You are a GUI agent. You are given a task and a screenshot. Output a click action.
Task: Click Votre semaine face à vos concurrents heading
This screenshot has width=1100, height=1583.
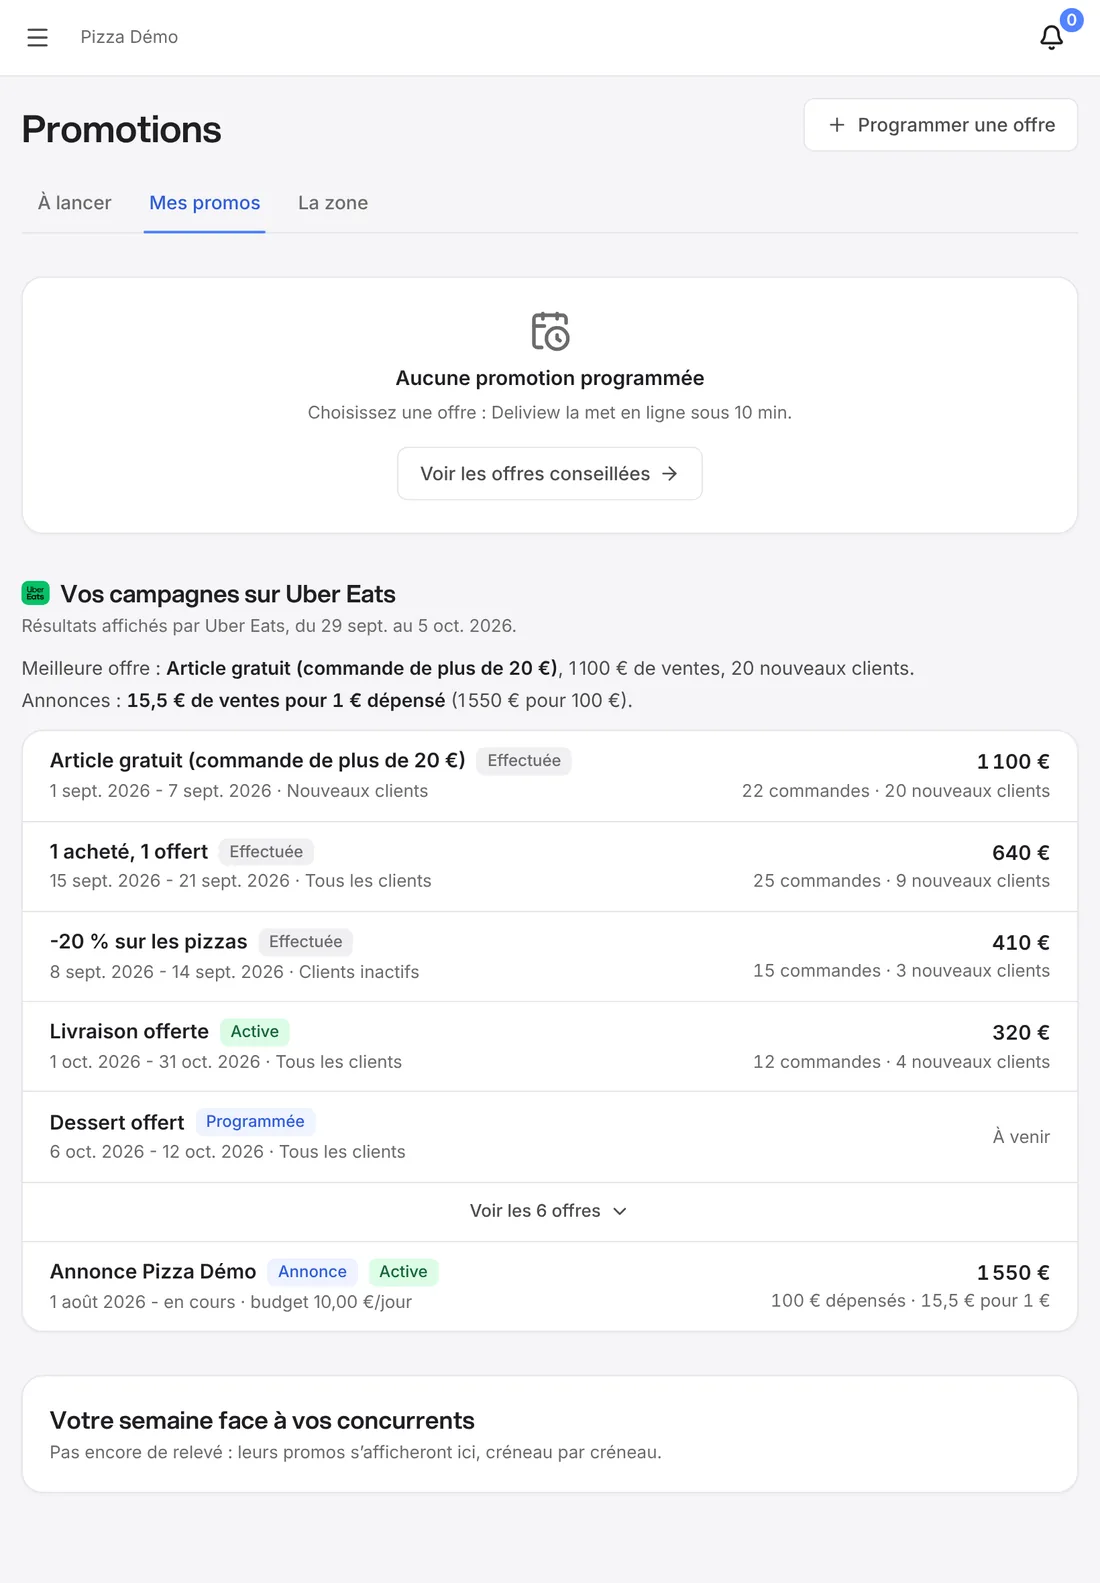262,1421
